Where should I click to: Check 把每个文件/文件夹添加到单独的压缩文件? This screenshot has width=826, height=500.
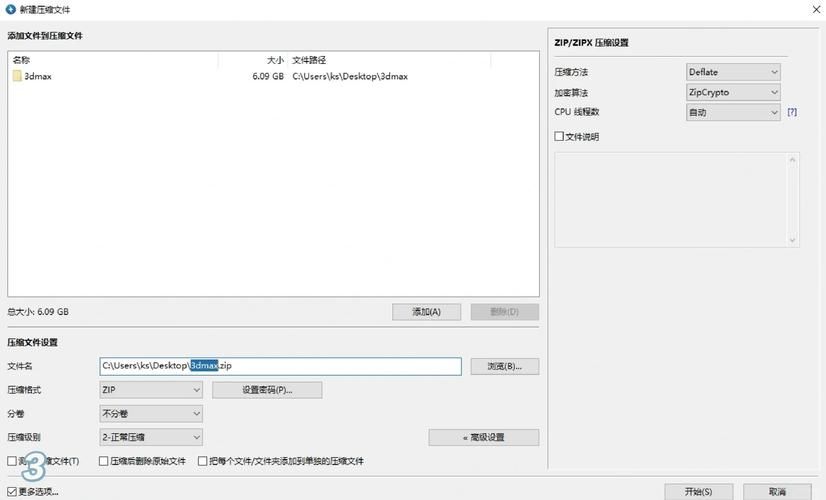coord(202,461)
